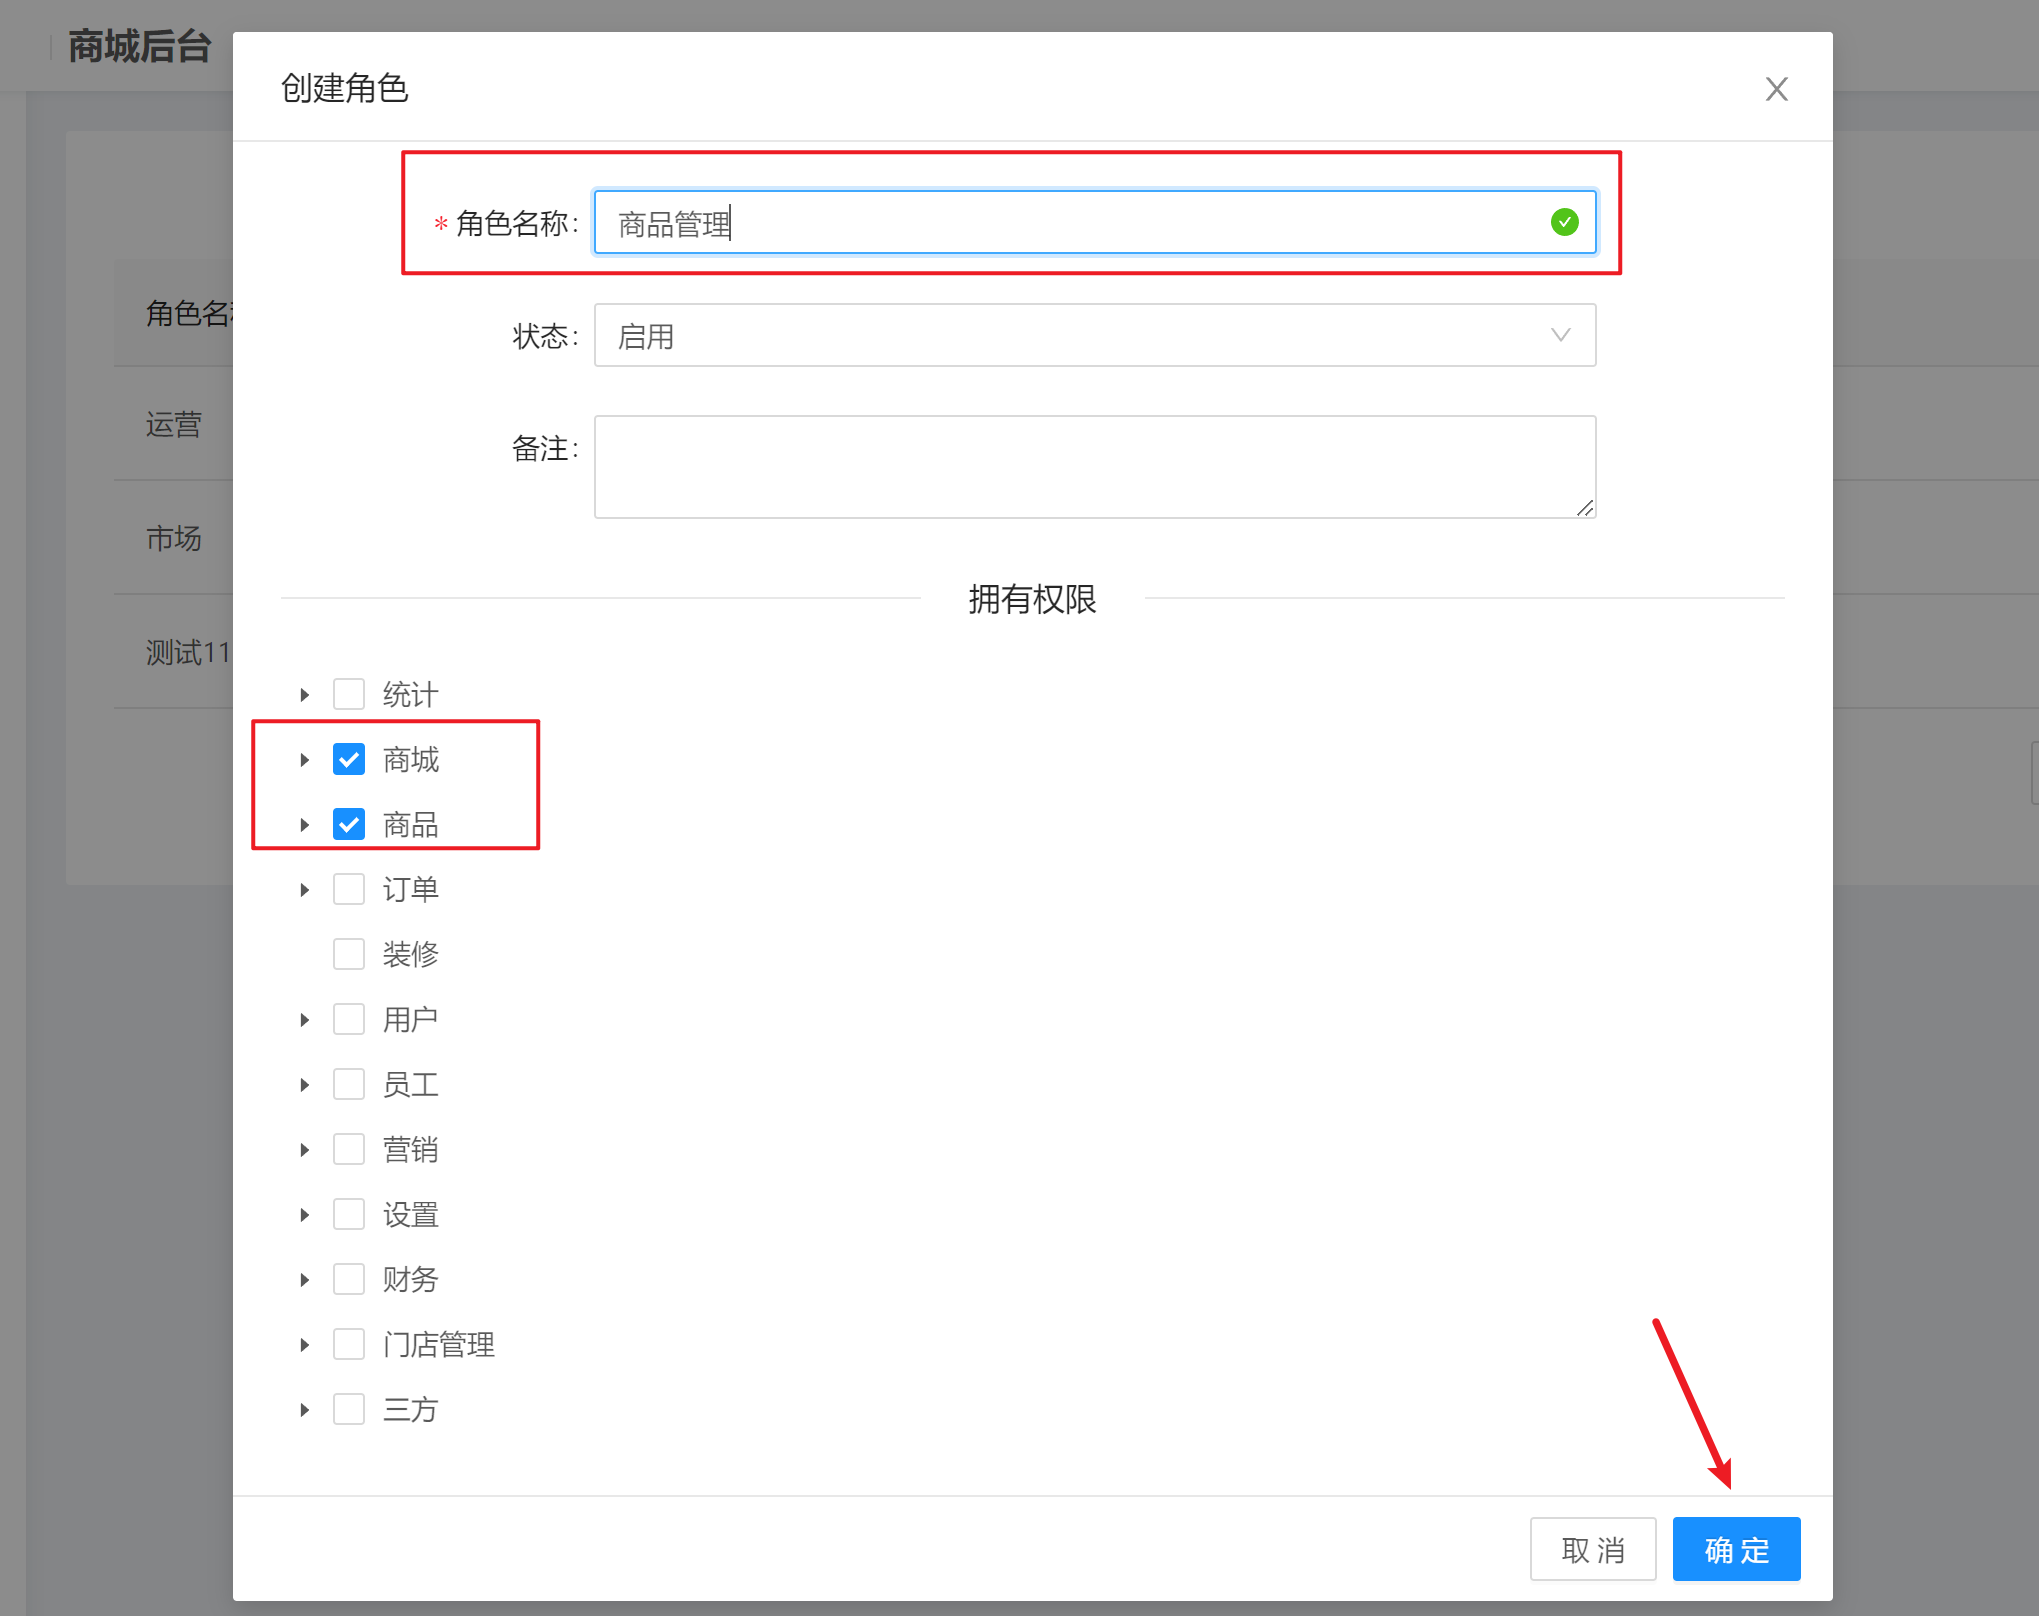Click into the 角色名称 input field
This screenshot has width=2039, height=1616.
point(1070,223)
